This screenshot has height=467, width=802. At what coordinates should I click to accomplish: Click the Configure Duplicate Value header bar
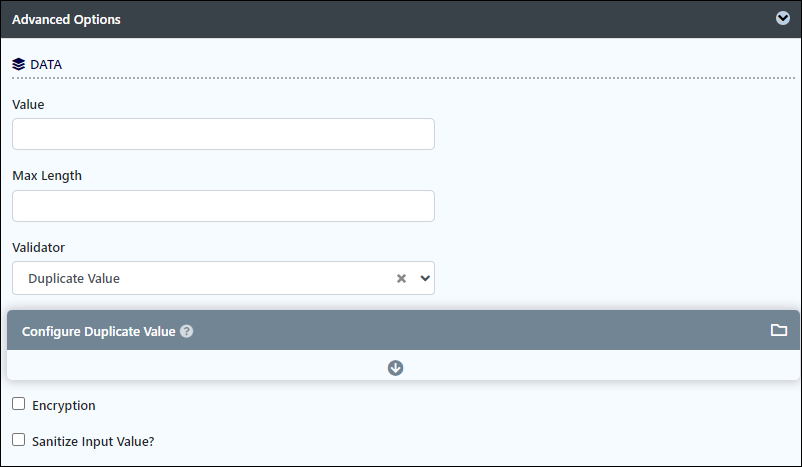pos(403,330)
